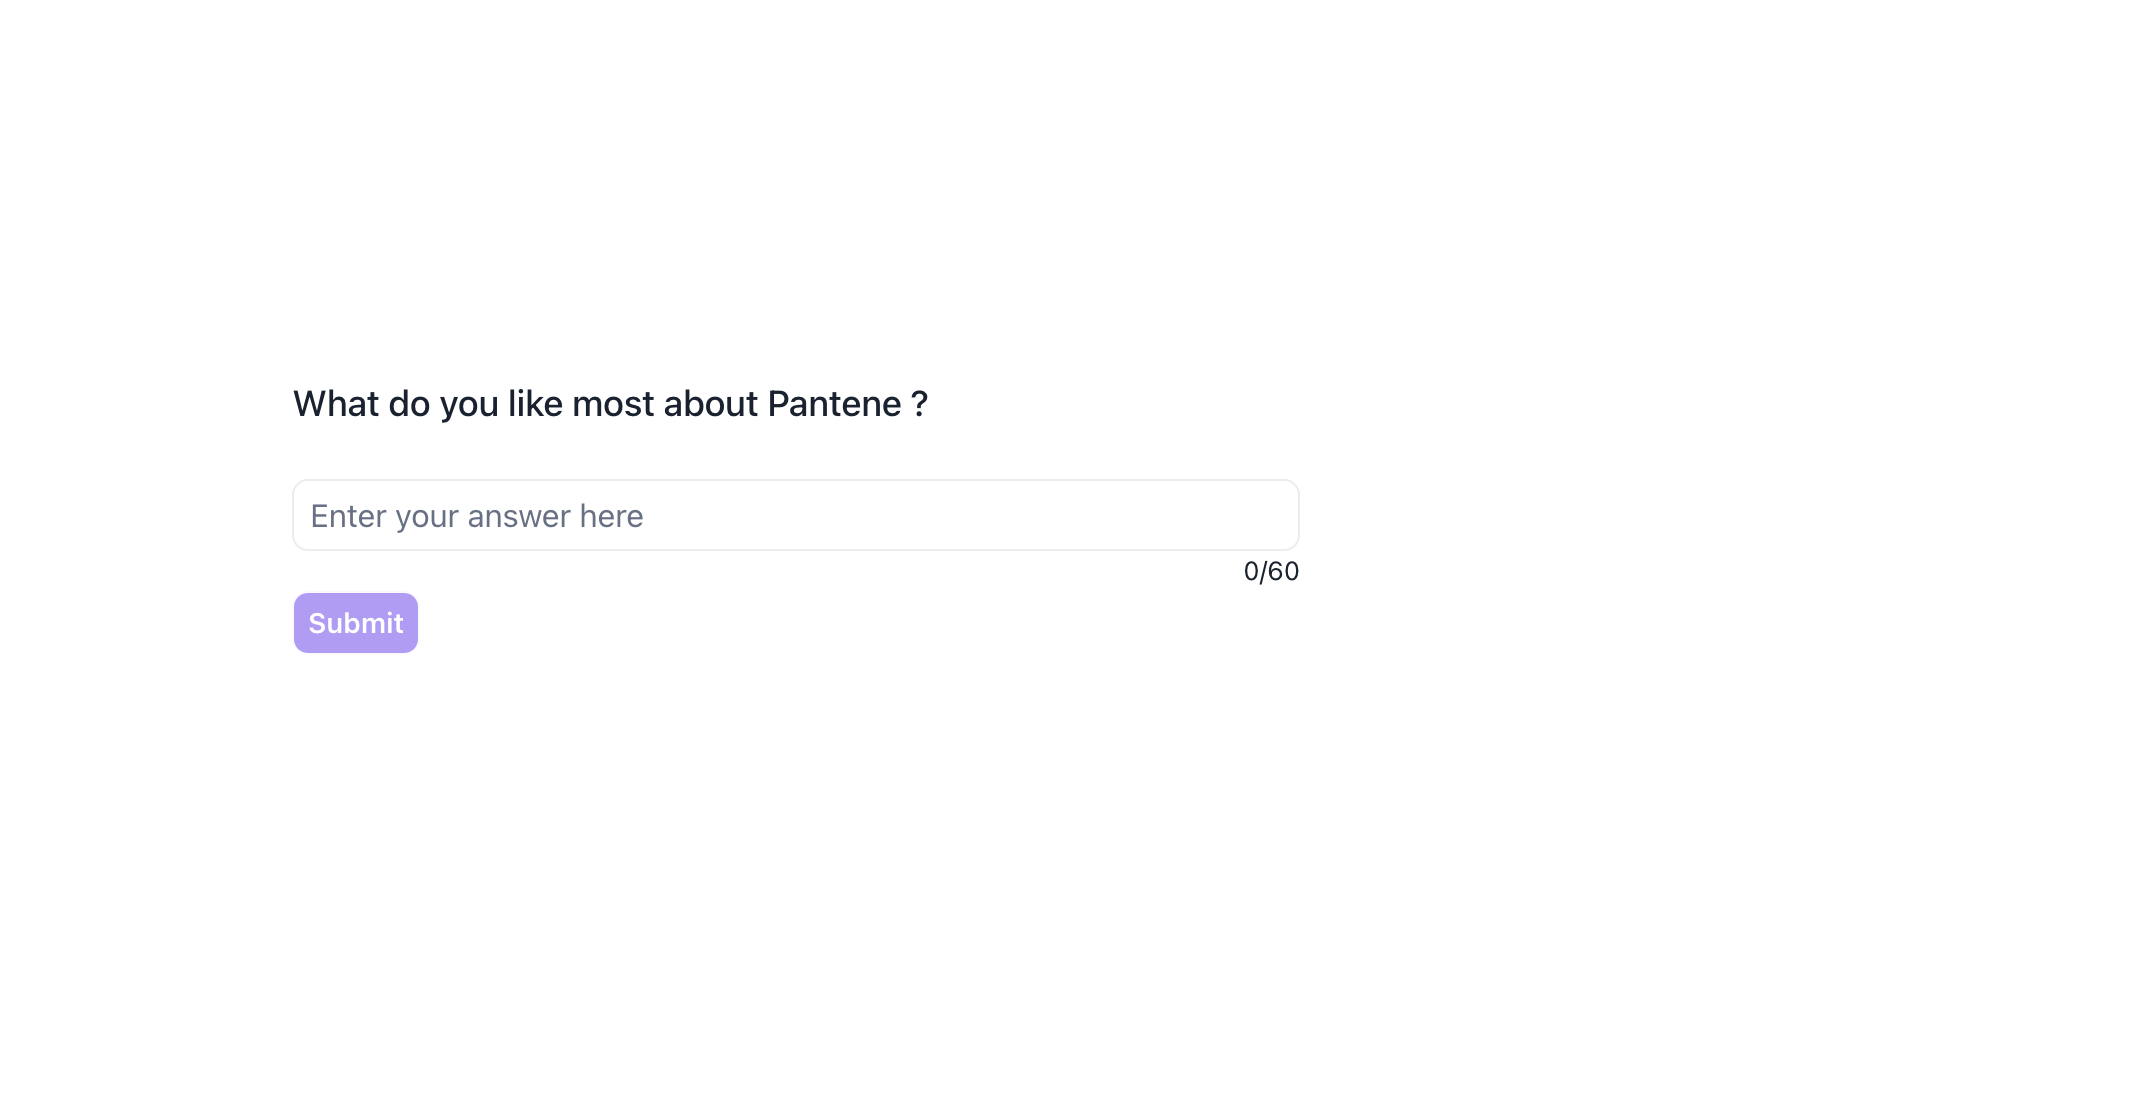2144x1102 pixels.
Task: Submit the Pantene survey answer
Action: click(355, 623)
